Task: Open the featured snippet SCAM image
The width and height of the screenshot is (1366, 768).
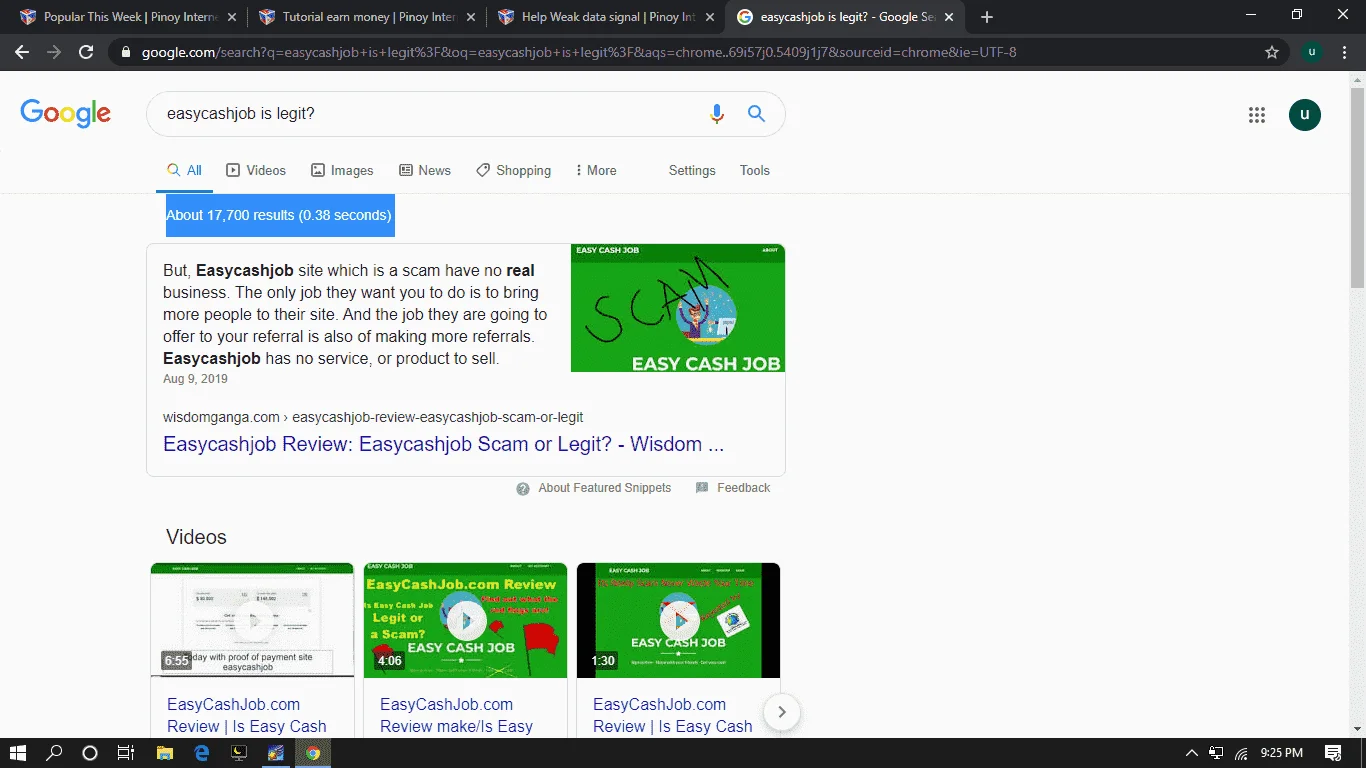Action: [678, 308]
